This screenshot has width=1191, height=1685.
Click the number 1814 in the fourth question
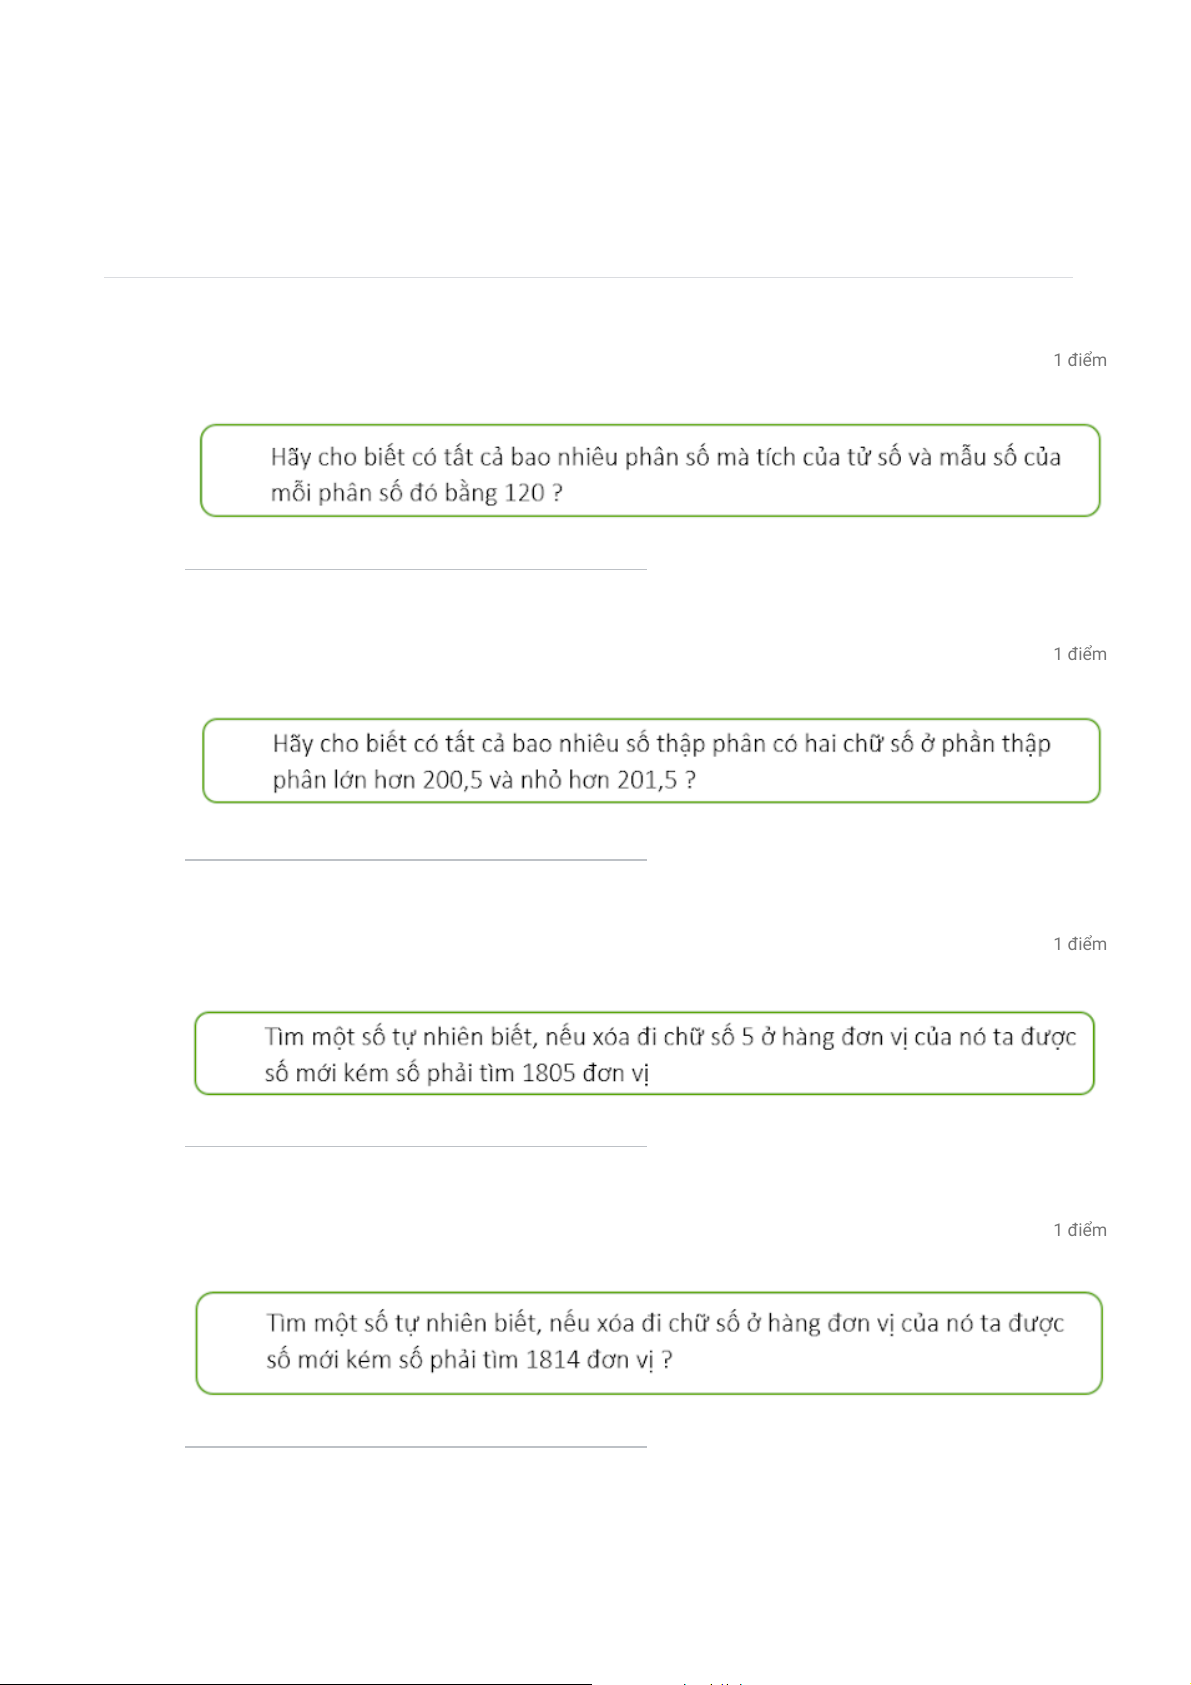coord(552,1360)
